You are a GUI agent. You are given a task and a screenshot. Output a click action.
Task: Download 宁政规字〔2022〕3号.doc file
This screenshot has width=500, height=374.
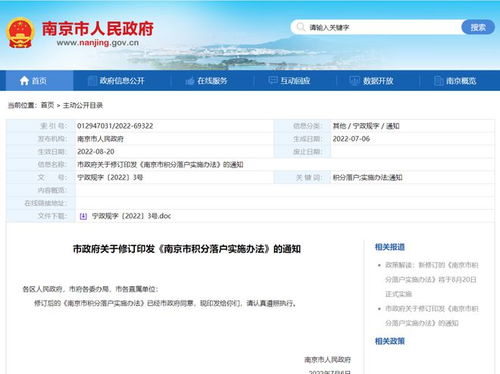131,216
